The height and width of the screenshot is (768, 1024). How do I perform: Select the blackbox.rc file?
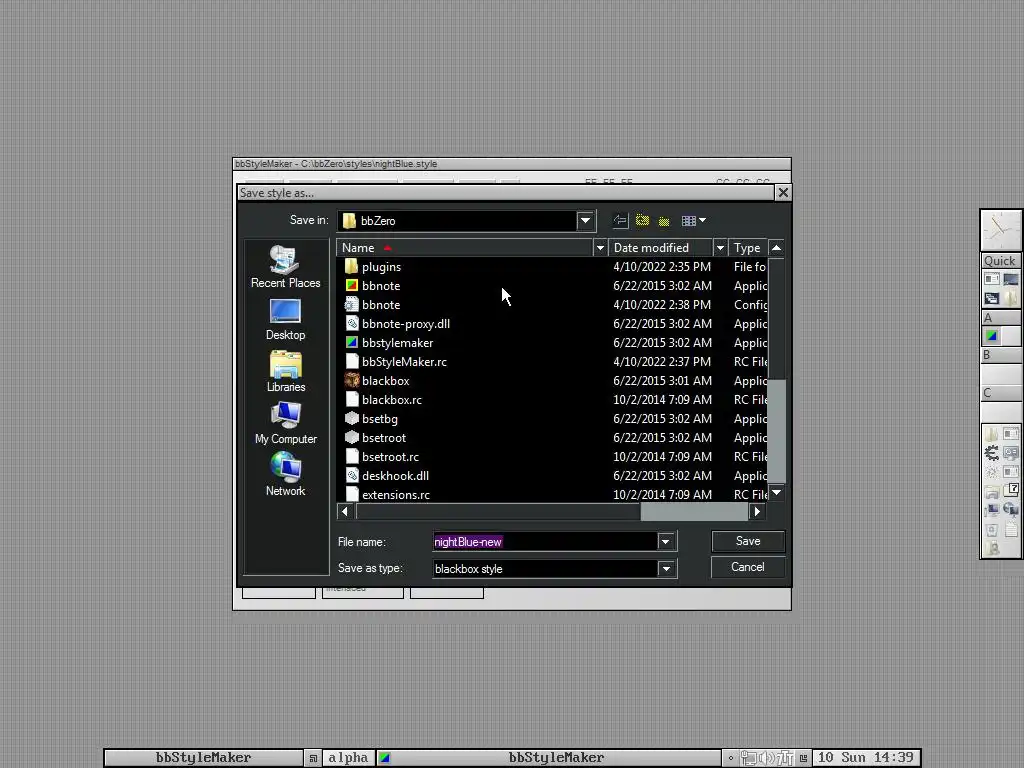392,400
